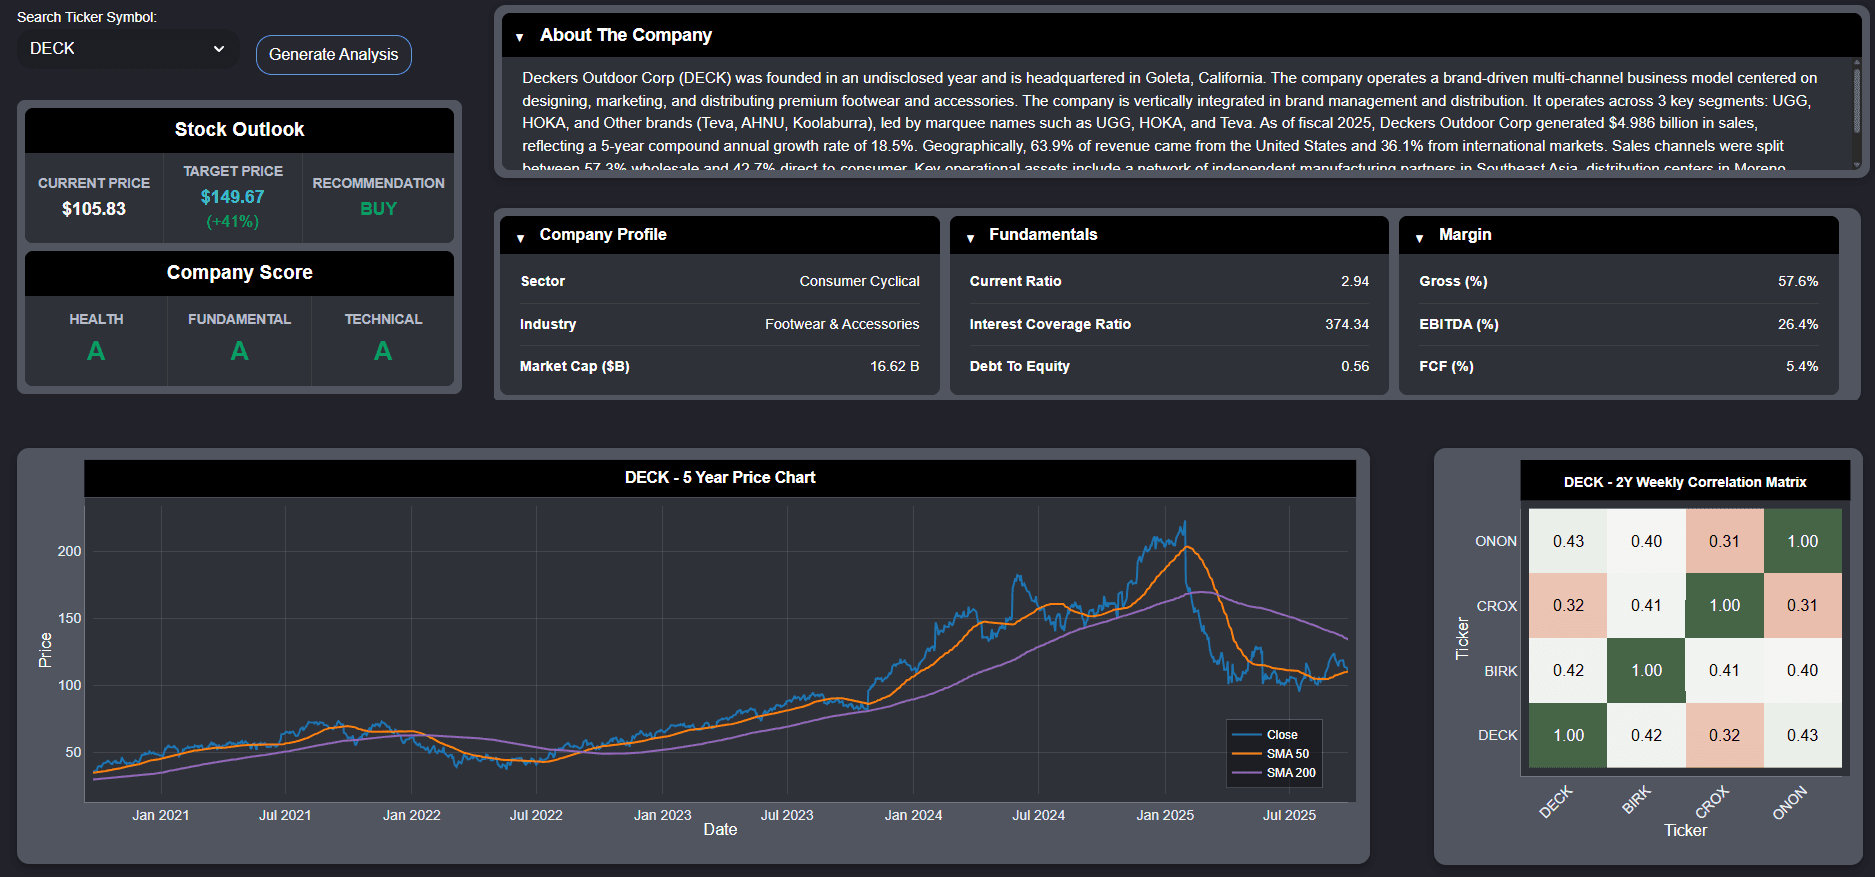The image size is (1875, 877).
Task: Collapse the Company Profile panel triangle
Action: coord(521,237)
